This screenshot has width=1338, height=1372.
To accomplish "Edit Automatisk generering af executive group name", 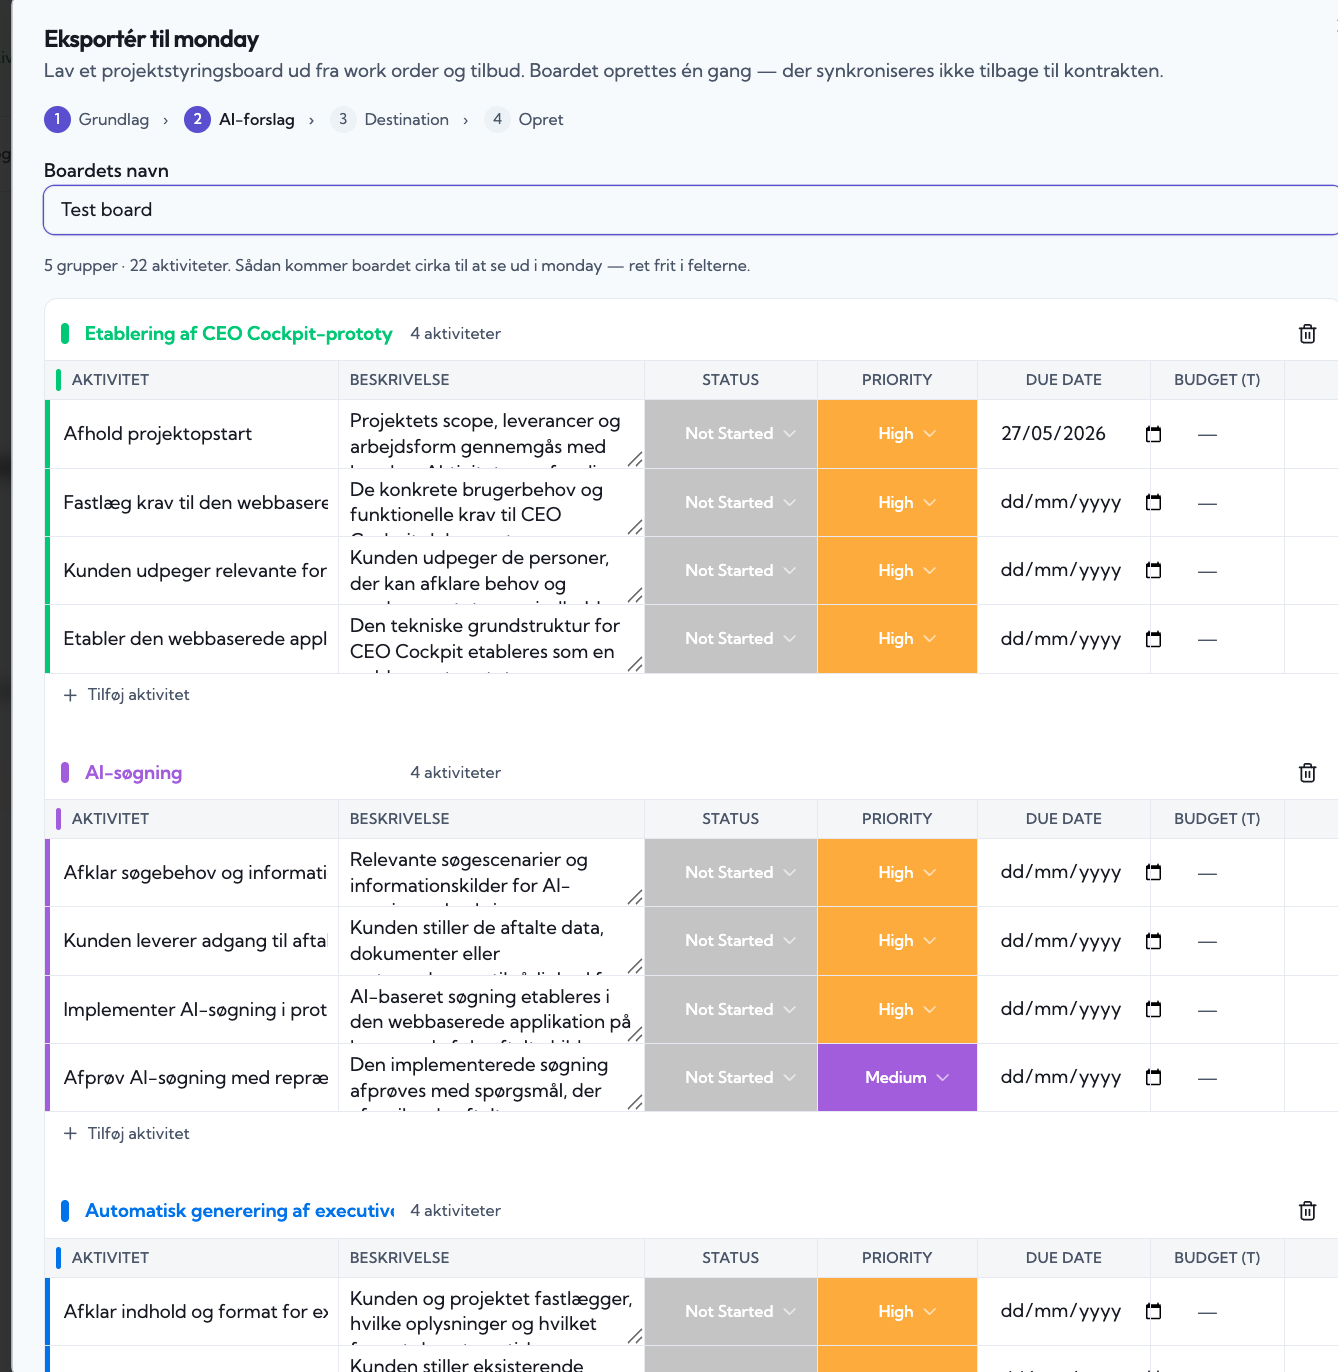I will point(238,1211).
